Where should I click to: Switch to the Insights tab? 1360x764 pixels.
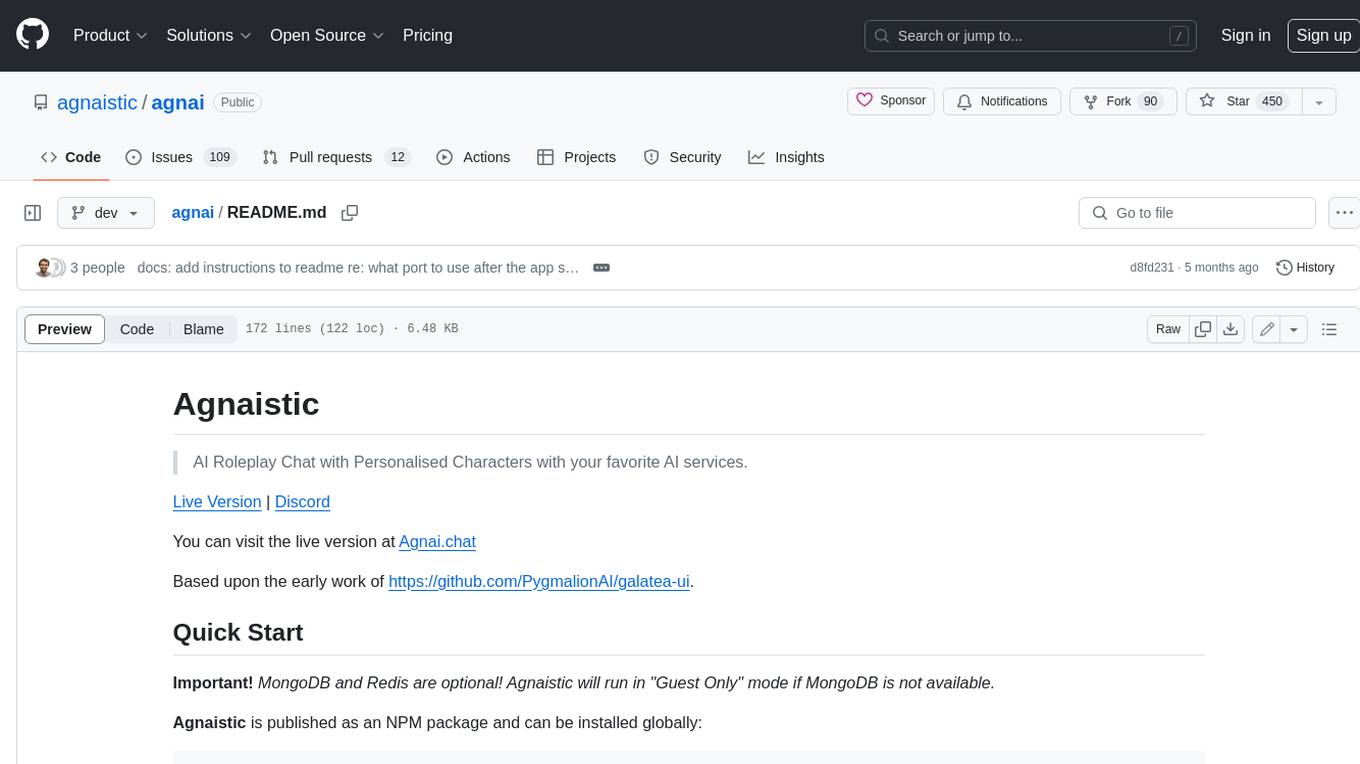786,157
